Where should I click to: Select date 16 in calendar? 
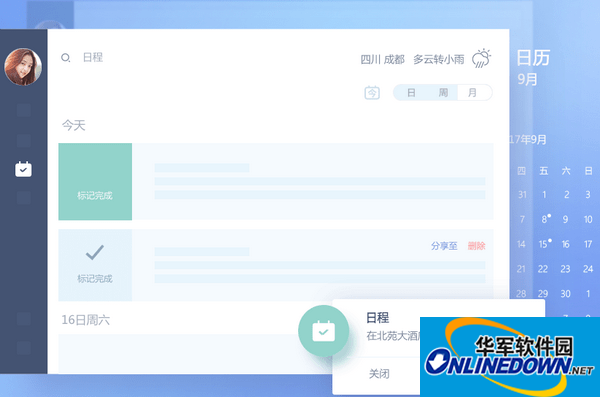566,244
